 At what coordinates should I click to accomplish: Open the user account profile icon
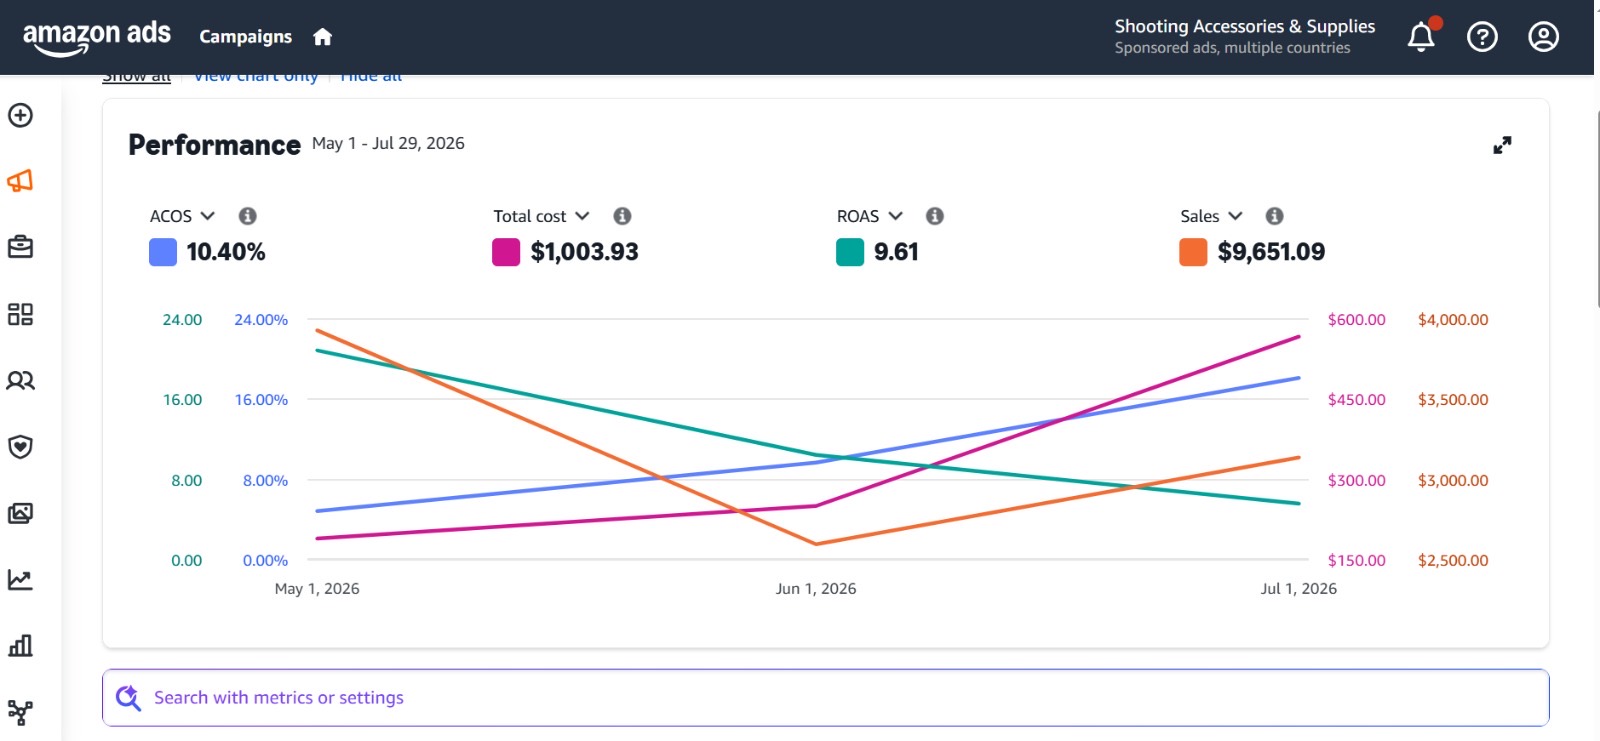click(x=1543, y=37)
